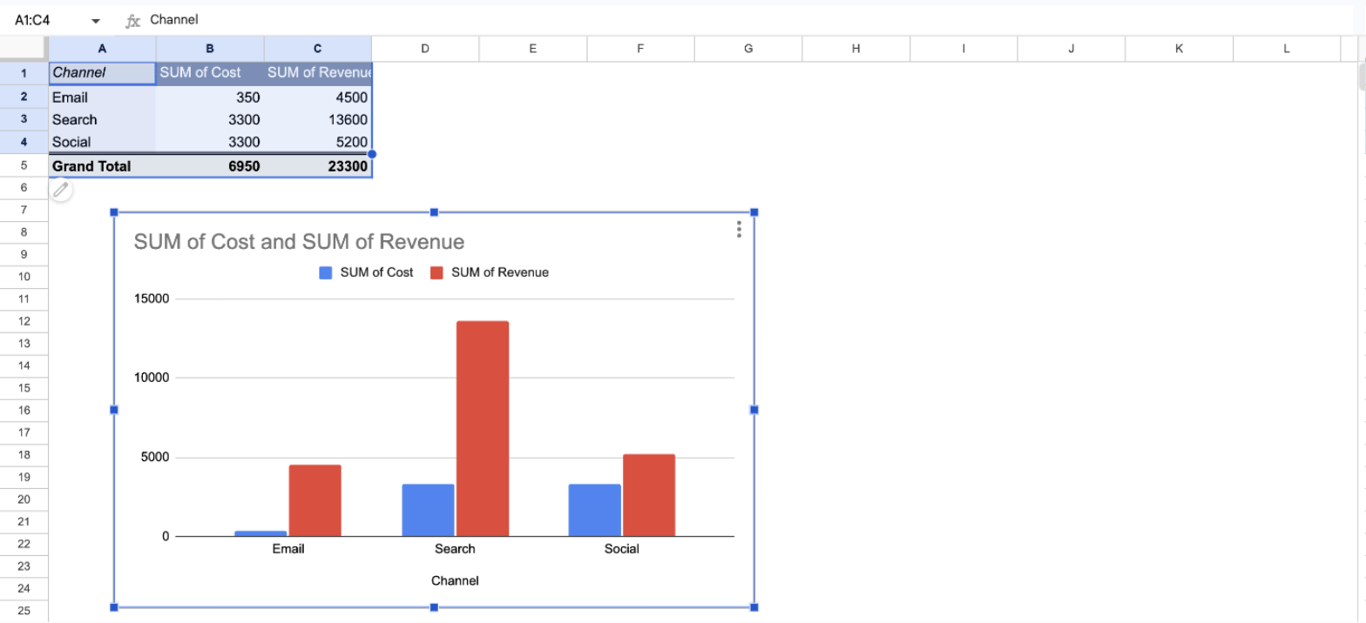Click the select-all corner box
This screenshot has width=1366, height=623.
pyautogui.click(x=23, y=48)
